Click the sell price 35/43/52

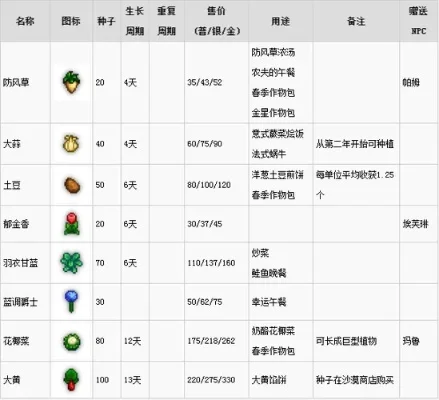tap(204, 82)
